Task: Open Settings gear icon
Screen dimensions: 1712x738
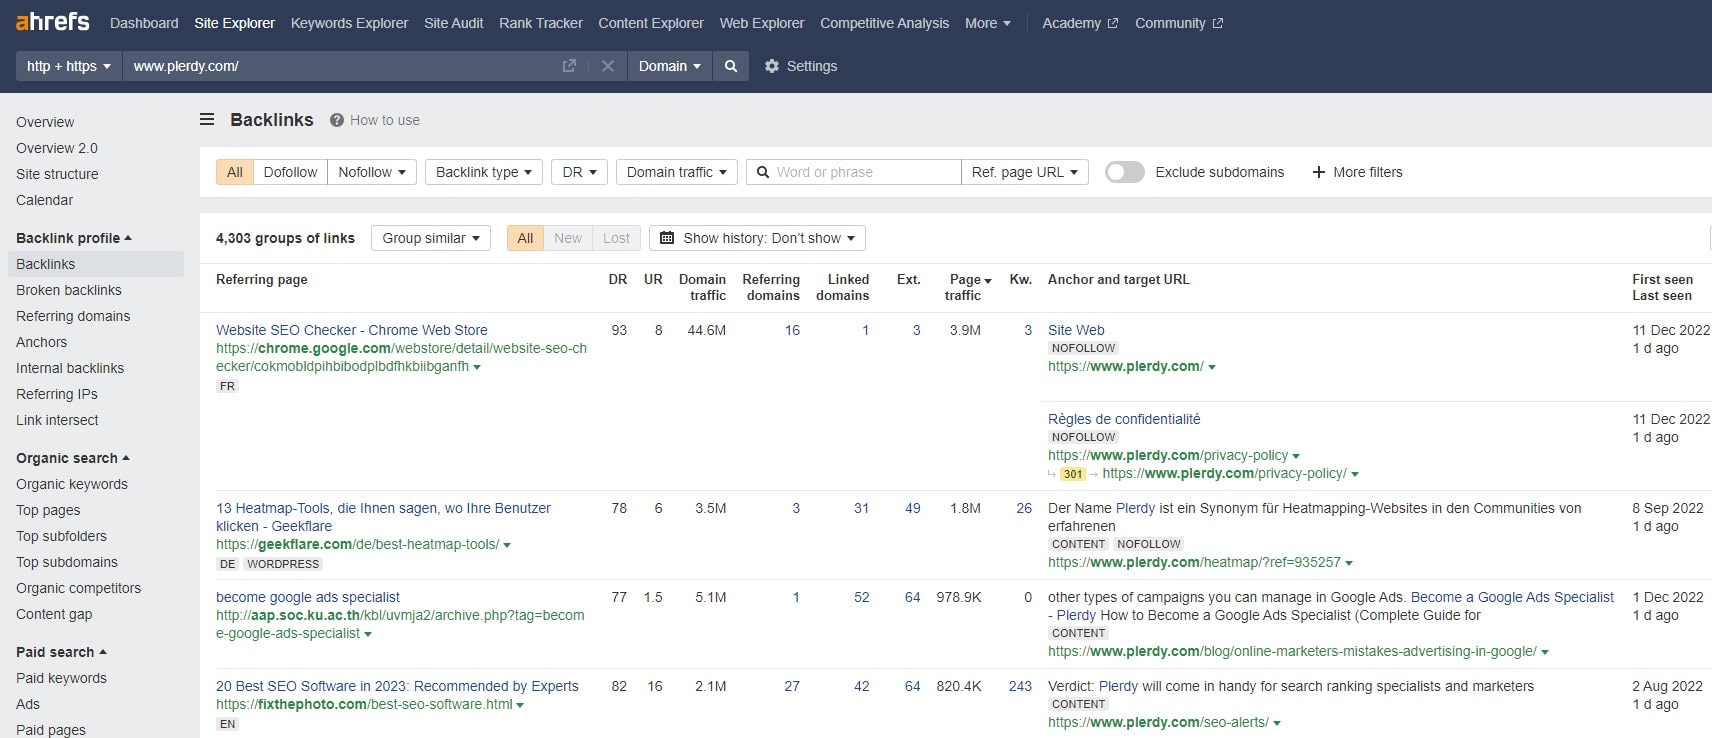Action: tap(772, 66)
